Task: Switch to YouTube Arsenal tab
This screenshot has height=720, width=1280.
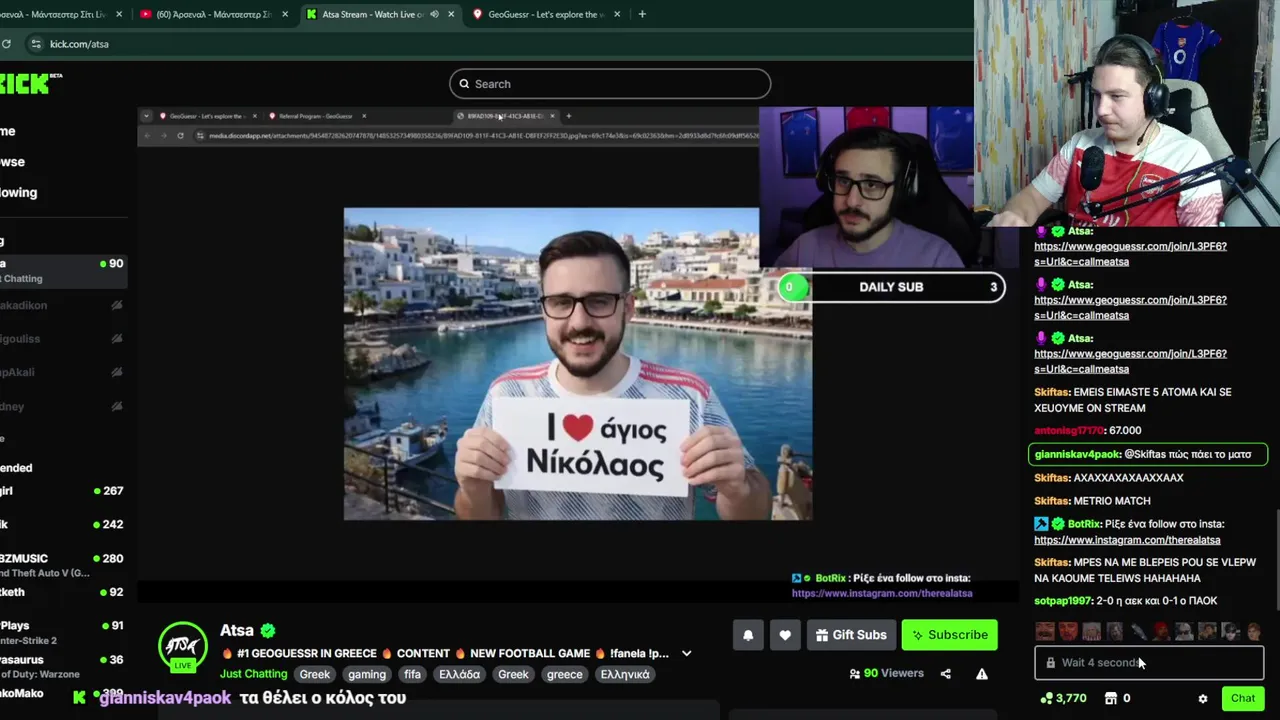Action: coord(215,14)
